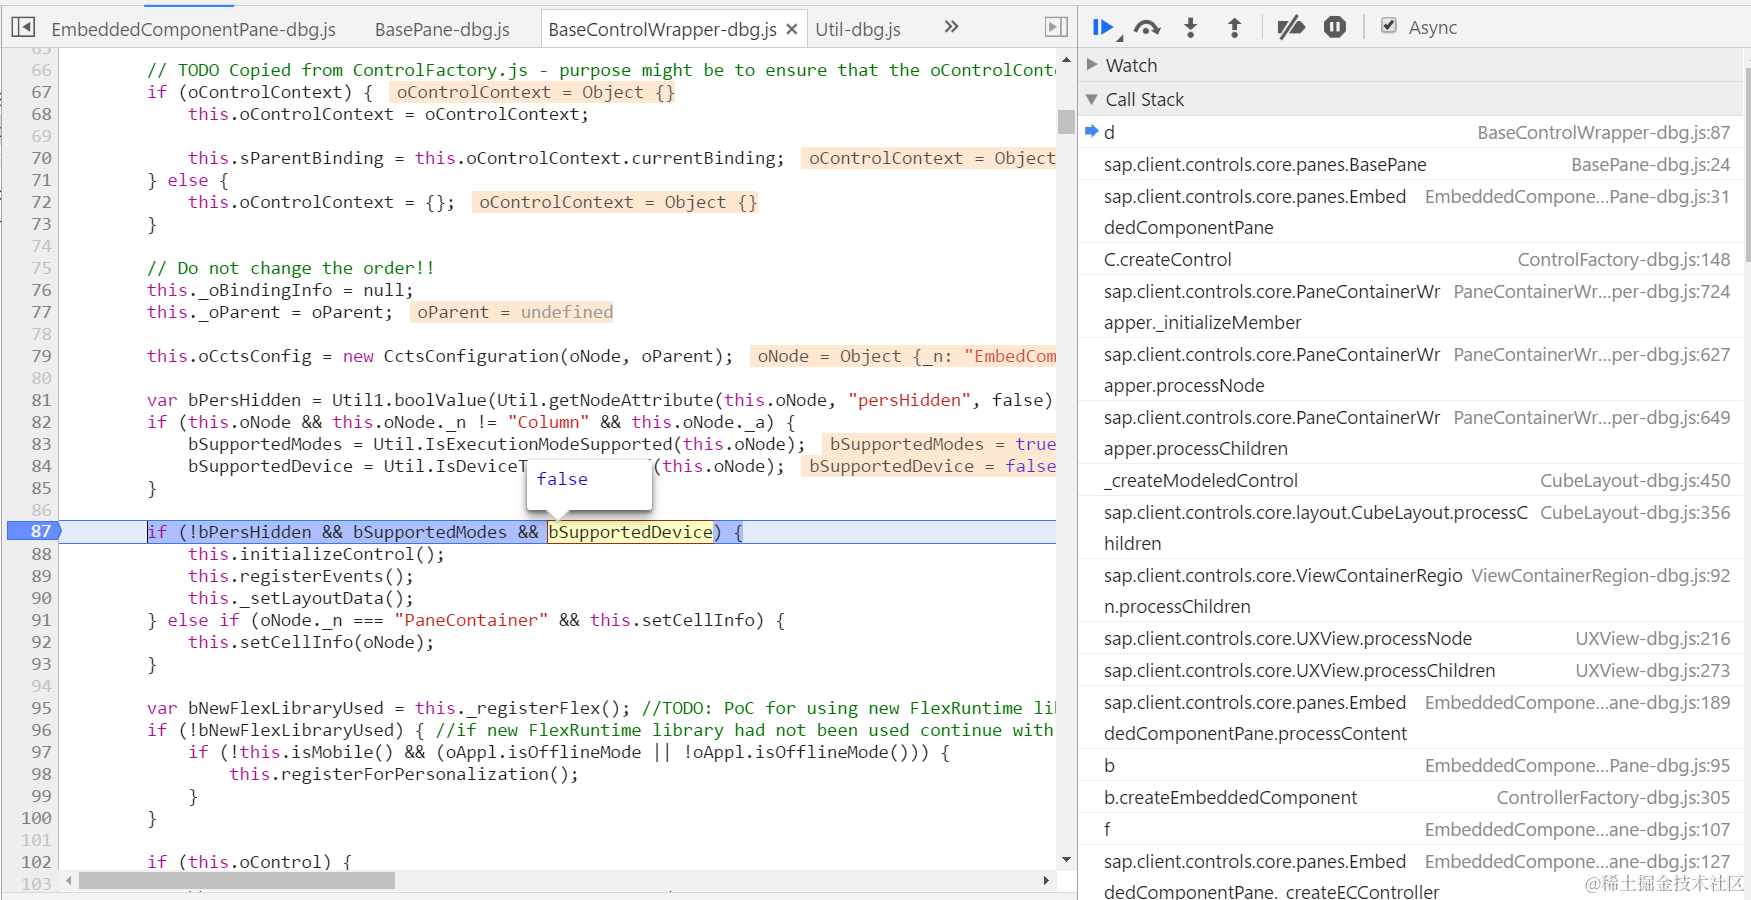Screen dimensions: 1751x900
Task: Step out of current function
Action: (x=1234, y=28)
